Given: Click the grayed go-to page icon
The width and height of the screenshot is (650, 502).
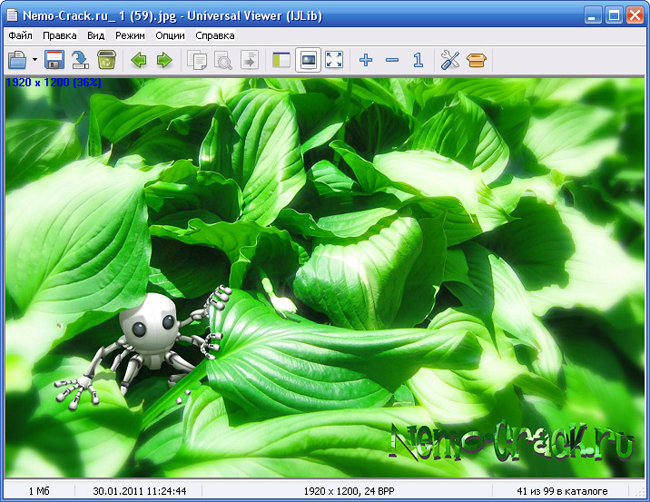Looking at the screenshot, I should point(249,60).
